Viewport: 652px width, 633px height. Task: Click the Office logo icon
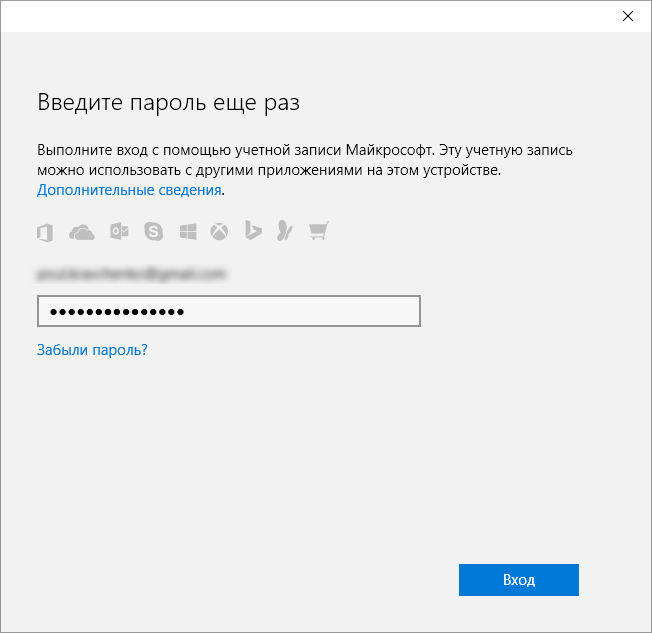pyautogui.click(x=45, y=232)
